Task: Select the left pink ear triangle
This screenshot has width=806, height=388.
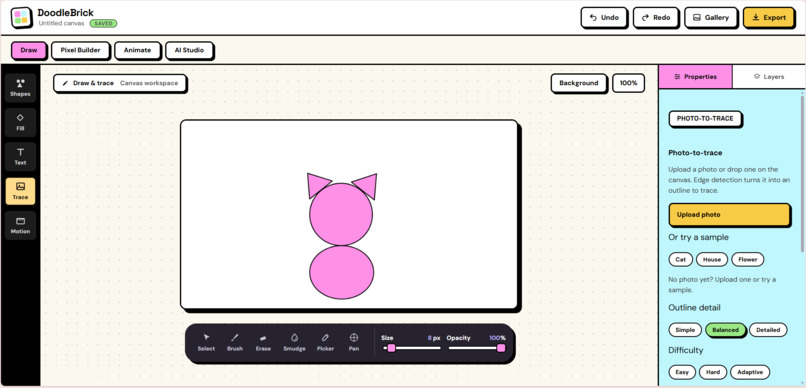Action: [316, 184]
